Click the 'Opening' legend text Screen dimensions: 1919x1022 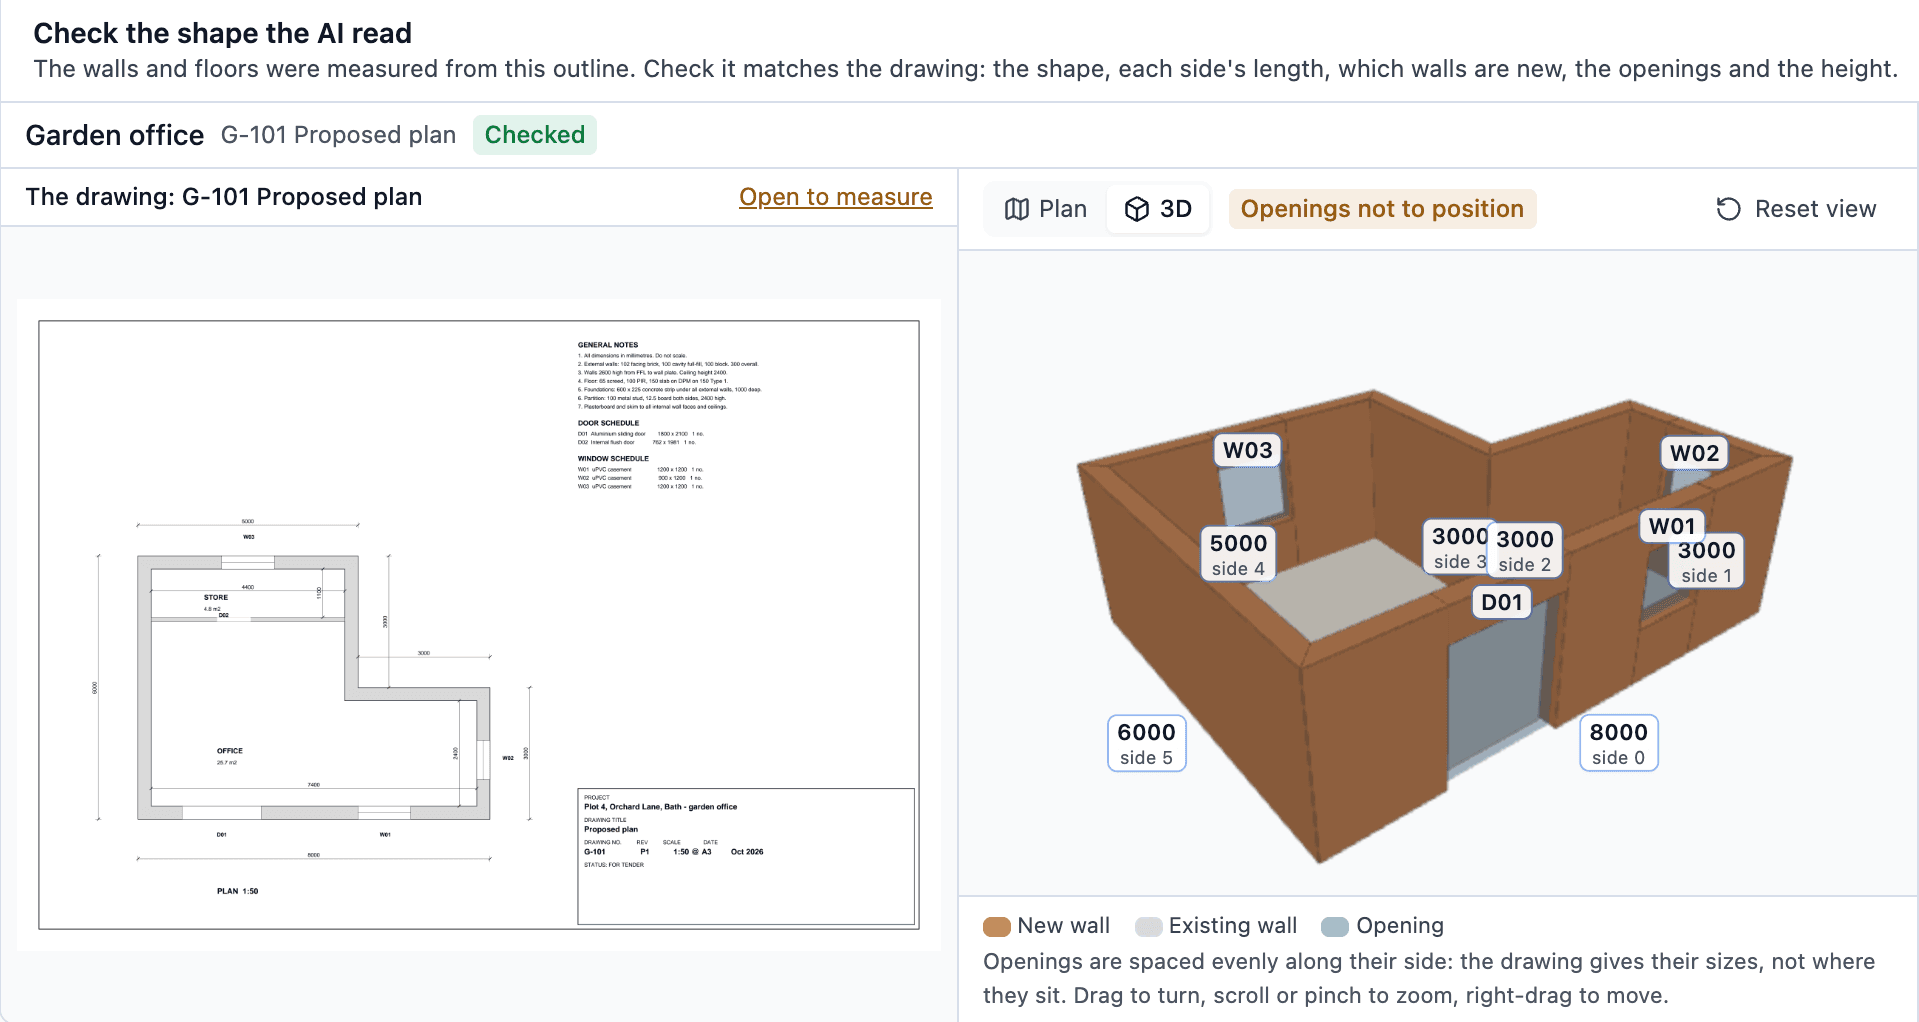click(x=1399, y=926)
